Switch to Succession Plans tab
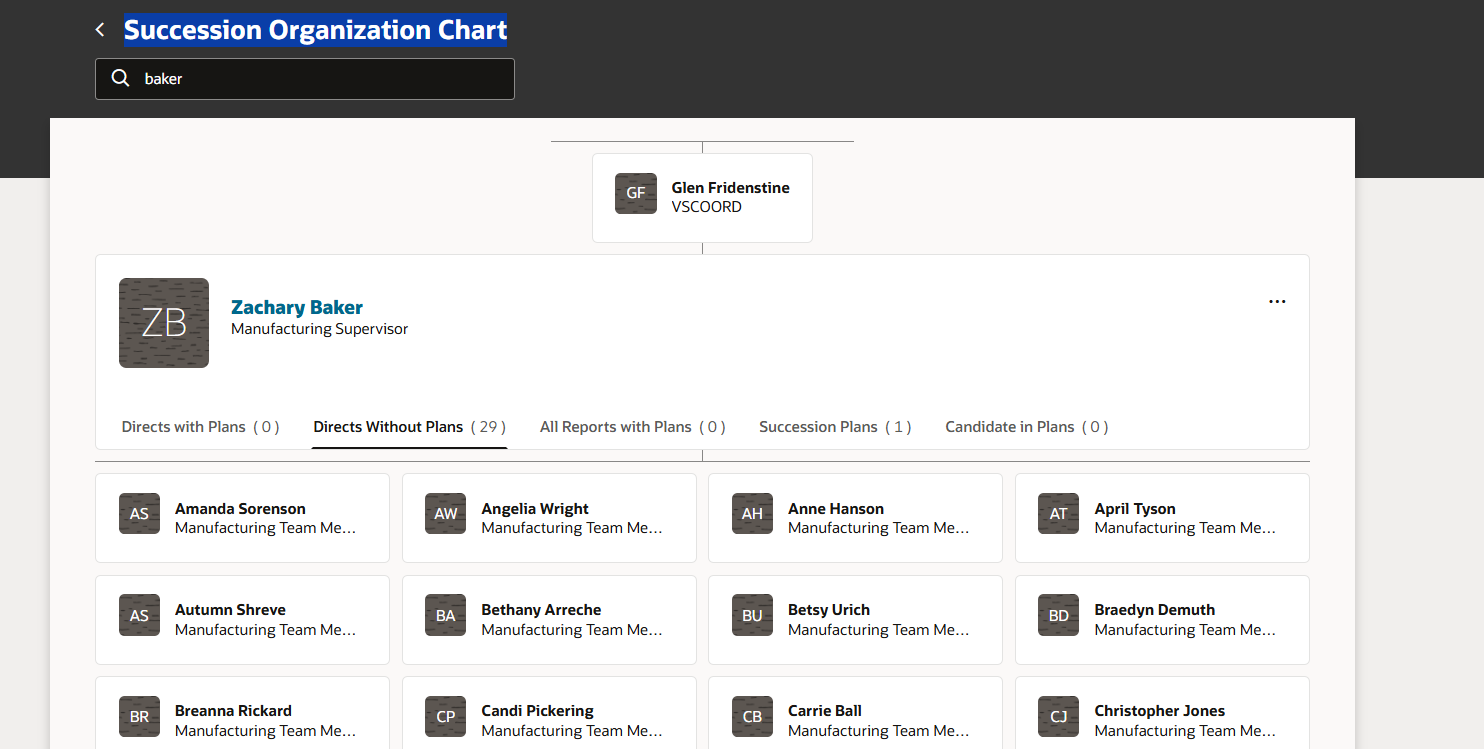This screenshot has width=1484, height=749. 835,427
